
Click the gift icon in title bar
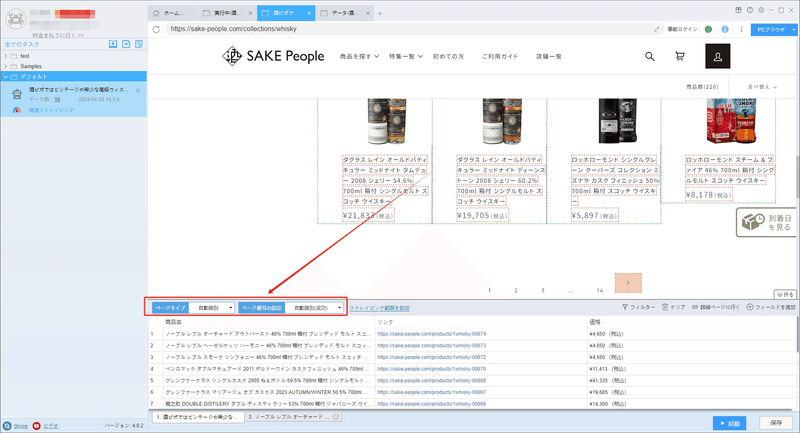pyautogui.click(x=738, y=10)
